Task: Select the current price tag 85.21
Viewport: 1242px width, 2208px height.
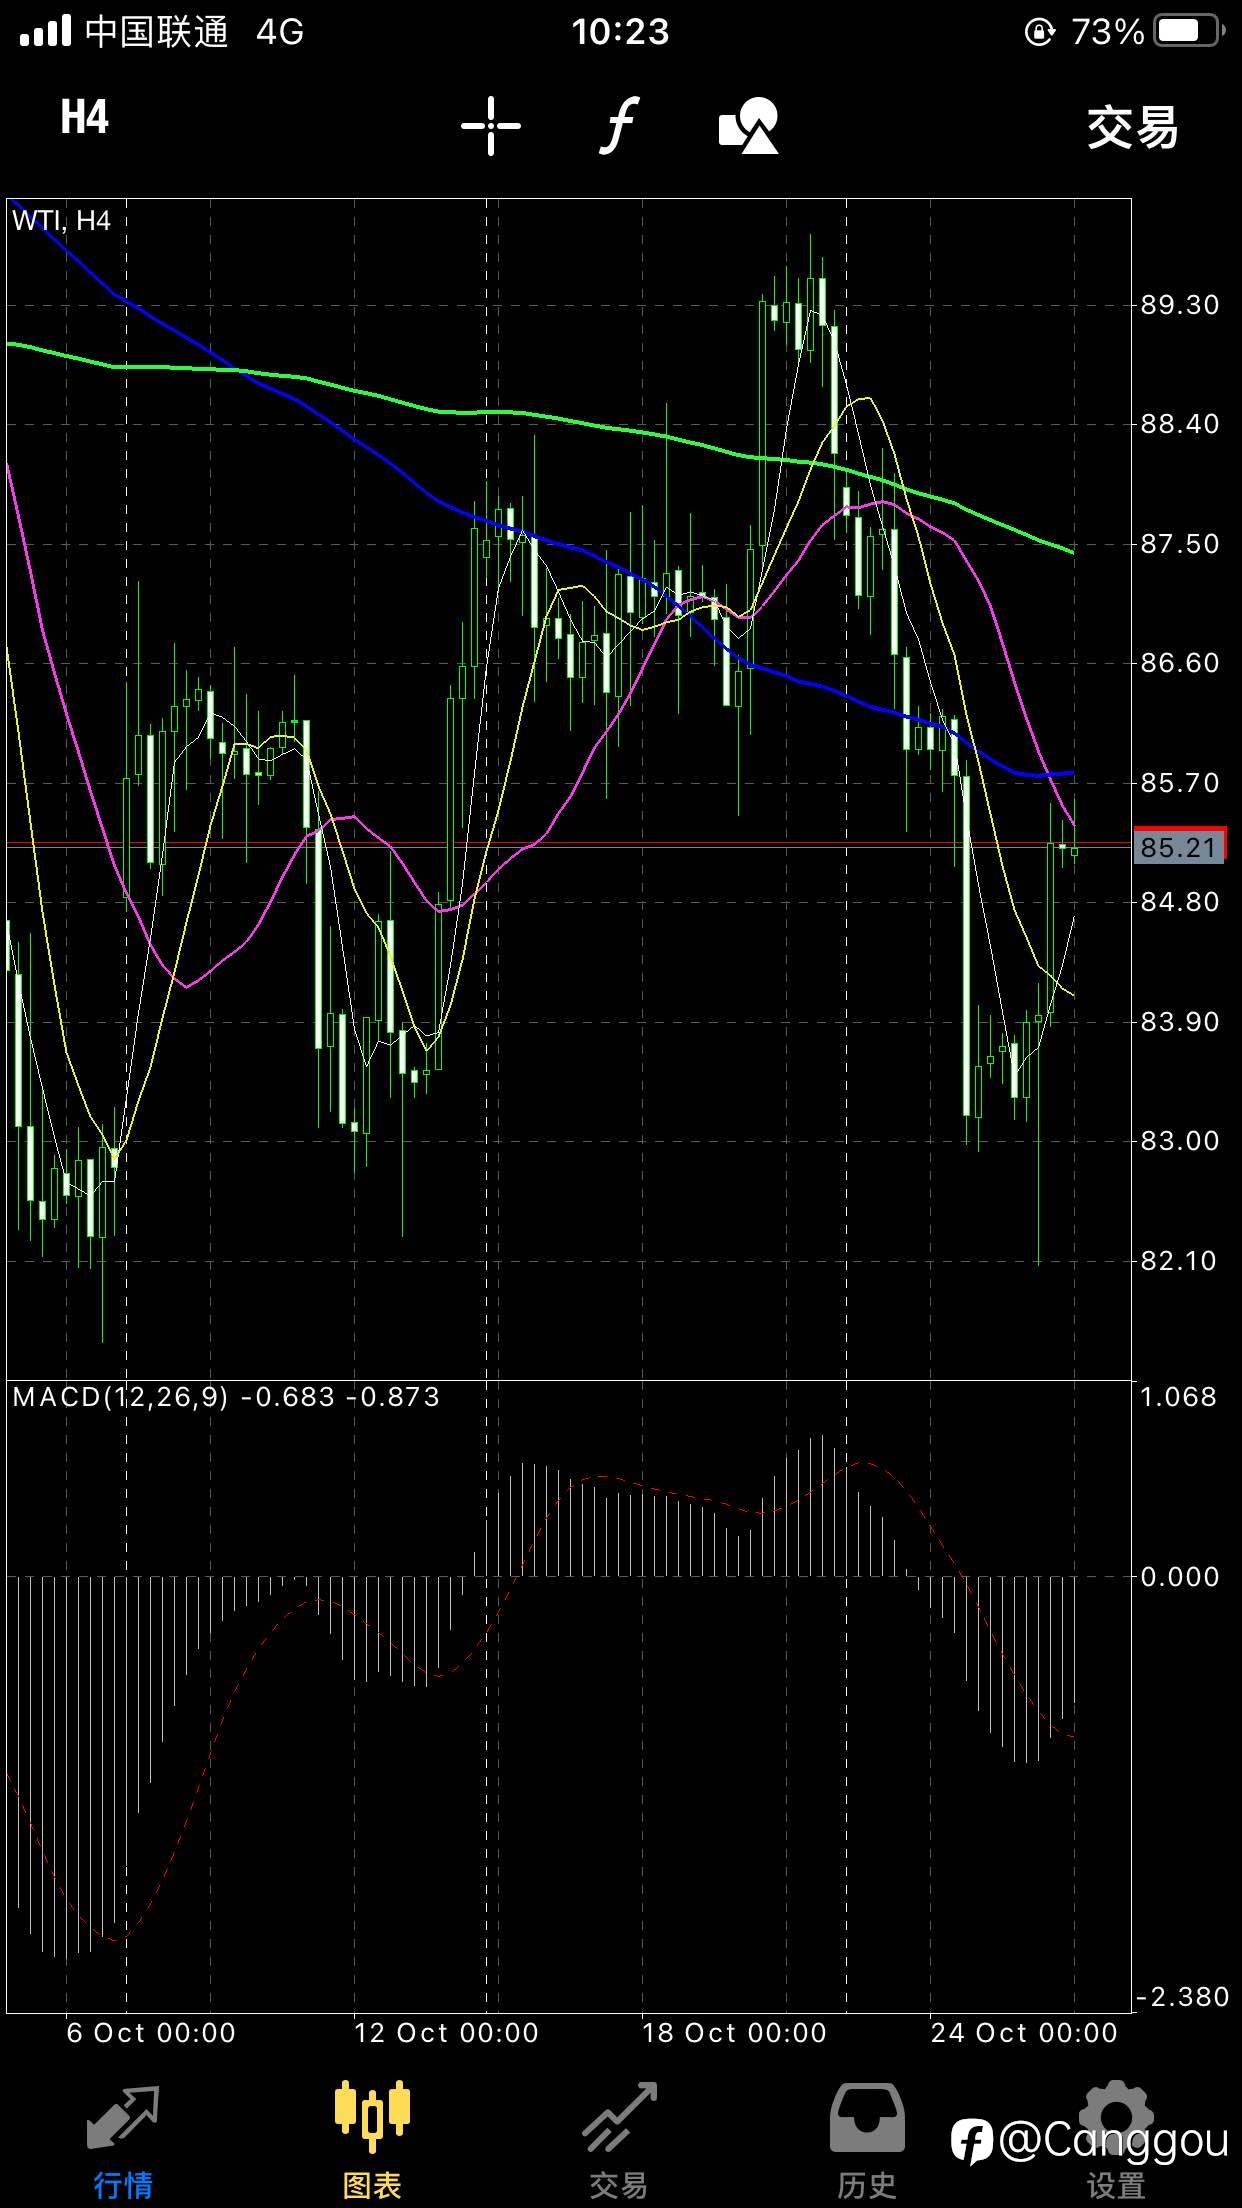Action: pos(1180,847)
